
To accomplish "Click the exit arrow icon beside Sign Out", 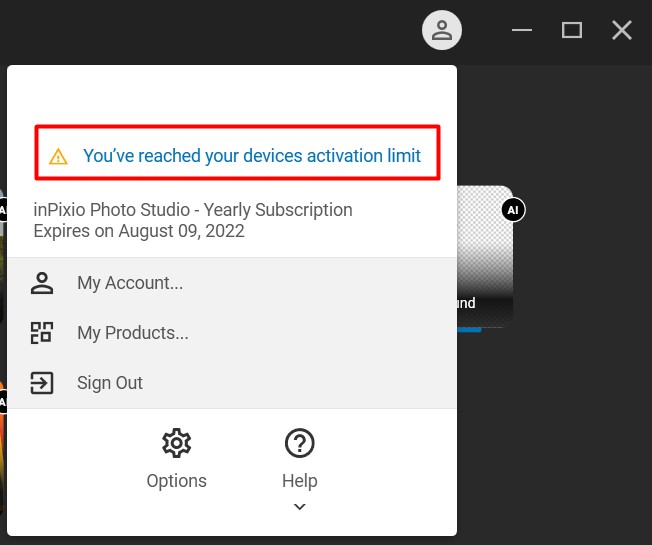I will coord(42,383).
